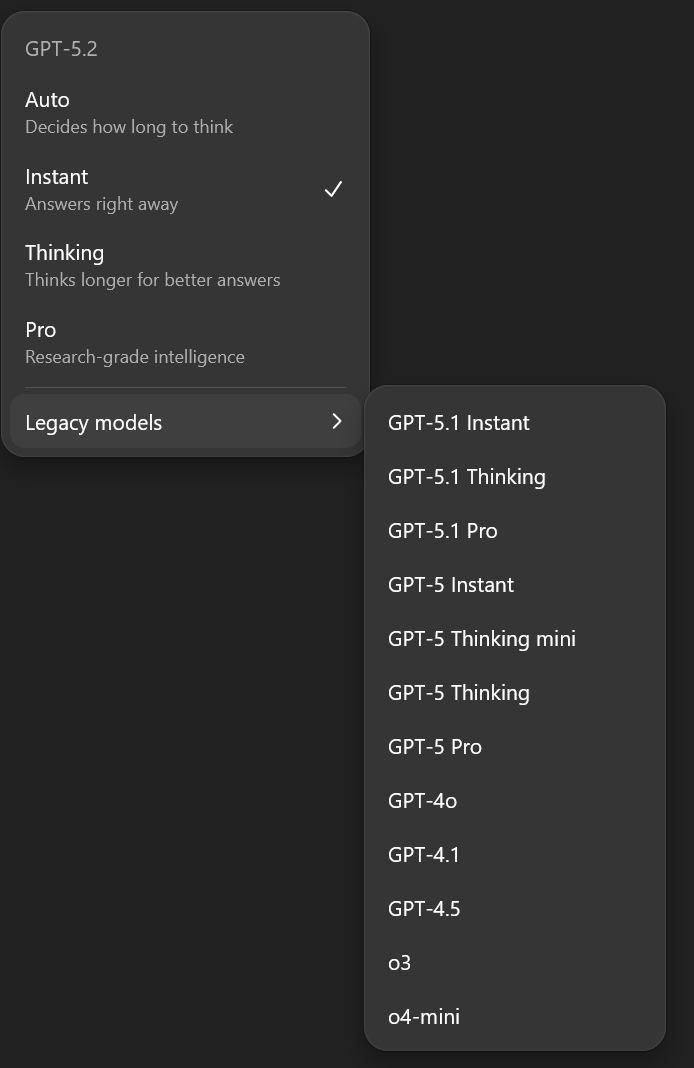This screenshot has width=694, height=1068.
Task: Click the GPT-5.2 menu header
Action: 61,49
